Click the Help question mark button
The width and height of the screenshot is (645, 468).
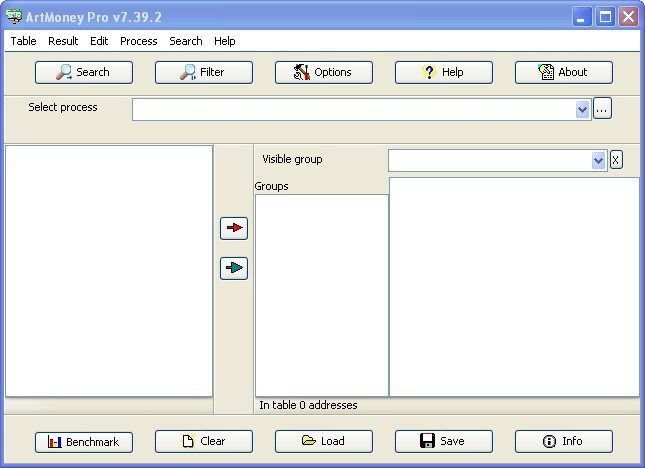pyautogui.click(x=444, y=72)
